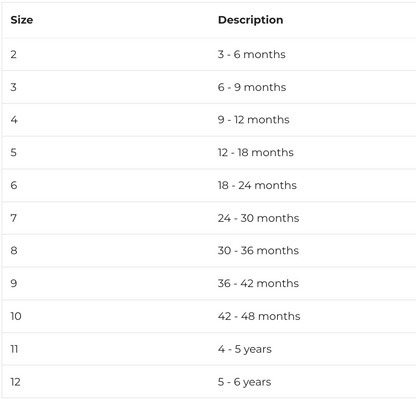Click the 42 - 48 months description
416x399 pixels.
(259, 316)
